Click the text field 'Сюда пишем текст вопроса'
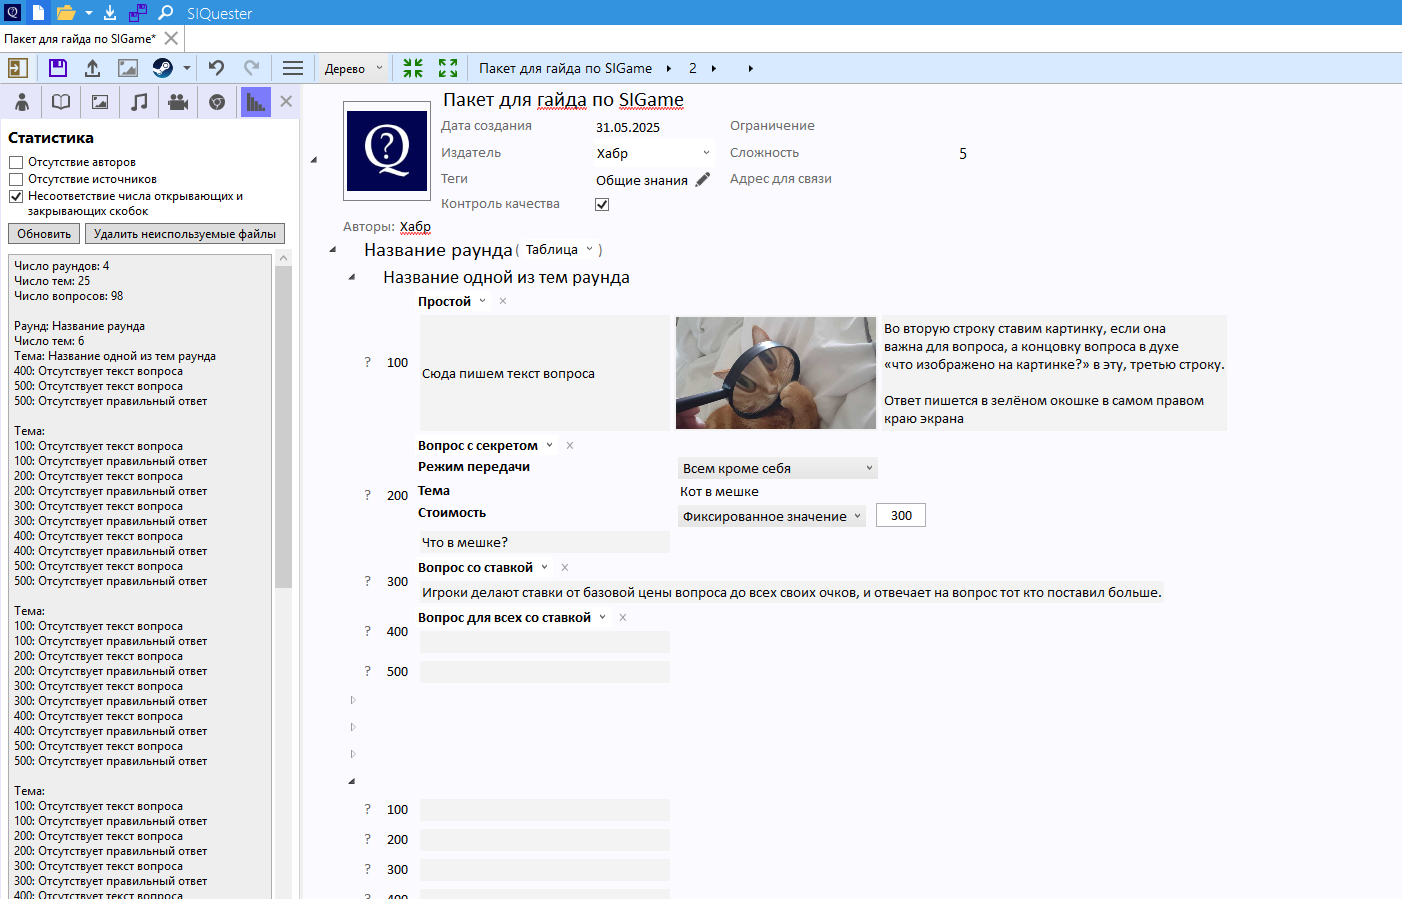This screenshot has width=1402, height=899. [545, 373]
